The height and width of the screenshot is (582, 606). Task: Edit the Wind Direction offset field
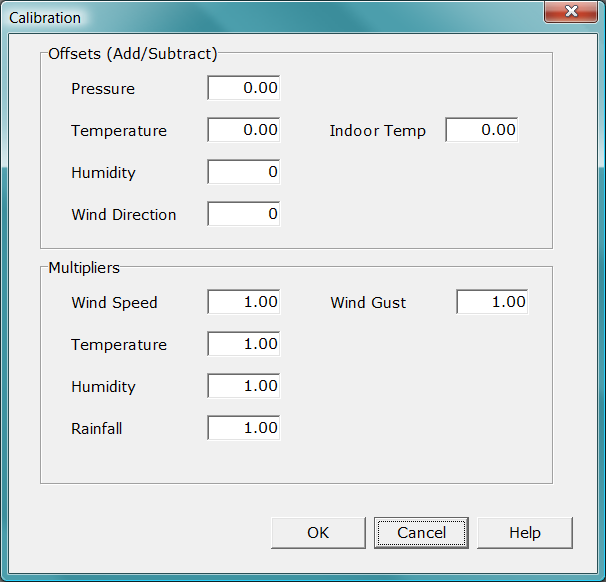click(x=244, y=214)
